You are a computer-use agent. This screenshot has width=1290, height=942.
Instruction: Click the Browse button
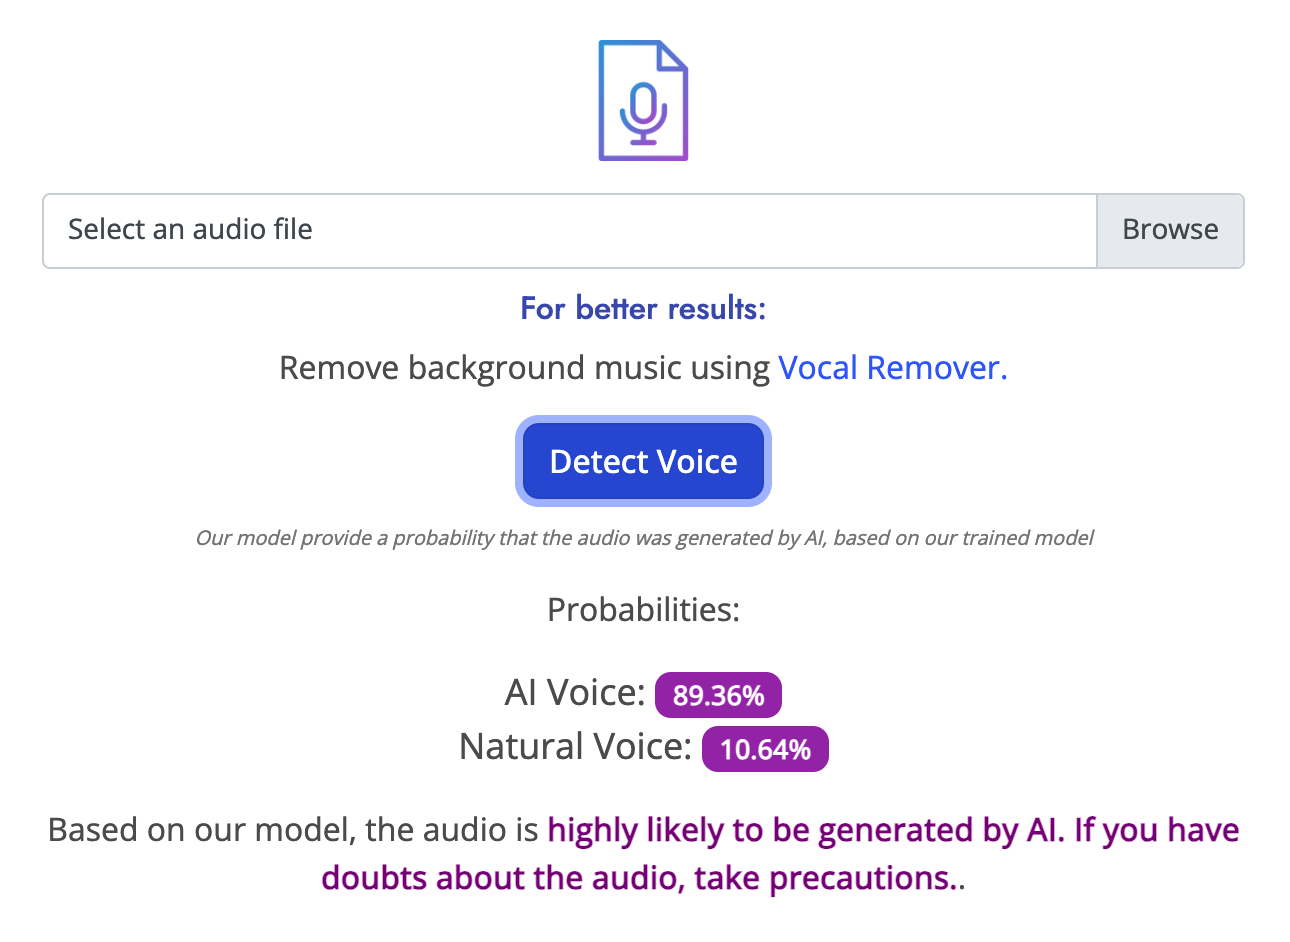point(1170,230)
